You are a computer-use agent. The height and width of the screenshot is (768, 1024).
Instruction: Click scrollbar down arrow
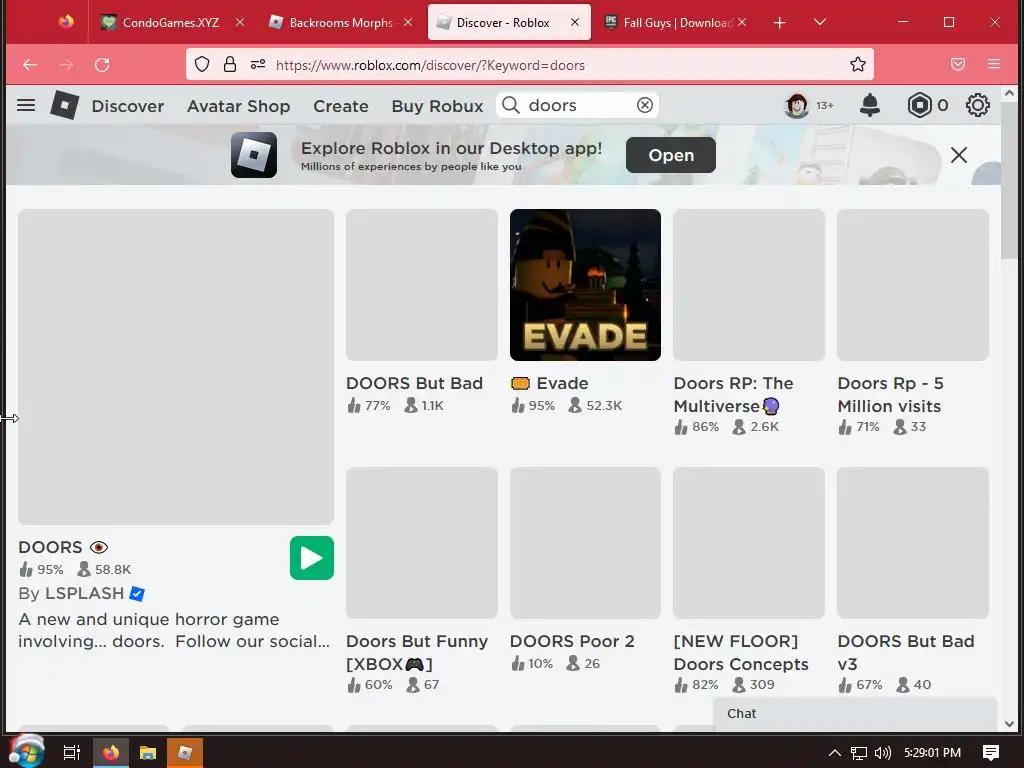tap(1010, 724)
